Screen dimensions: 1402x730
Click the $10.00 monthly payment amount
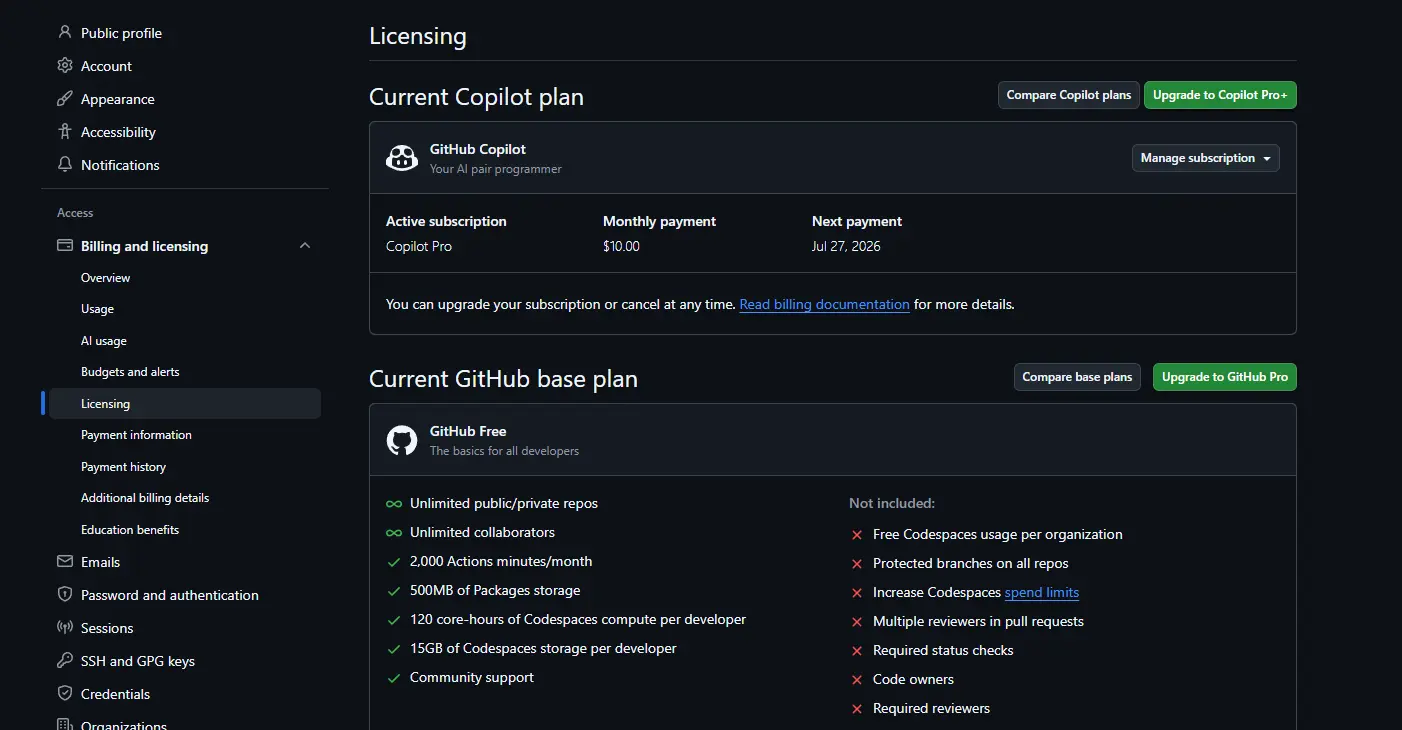621,246
